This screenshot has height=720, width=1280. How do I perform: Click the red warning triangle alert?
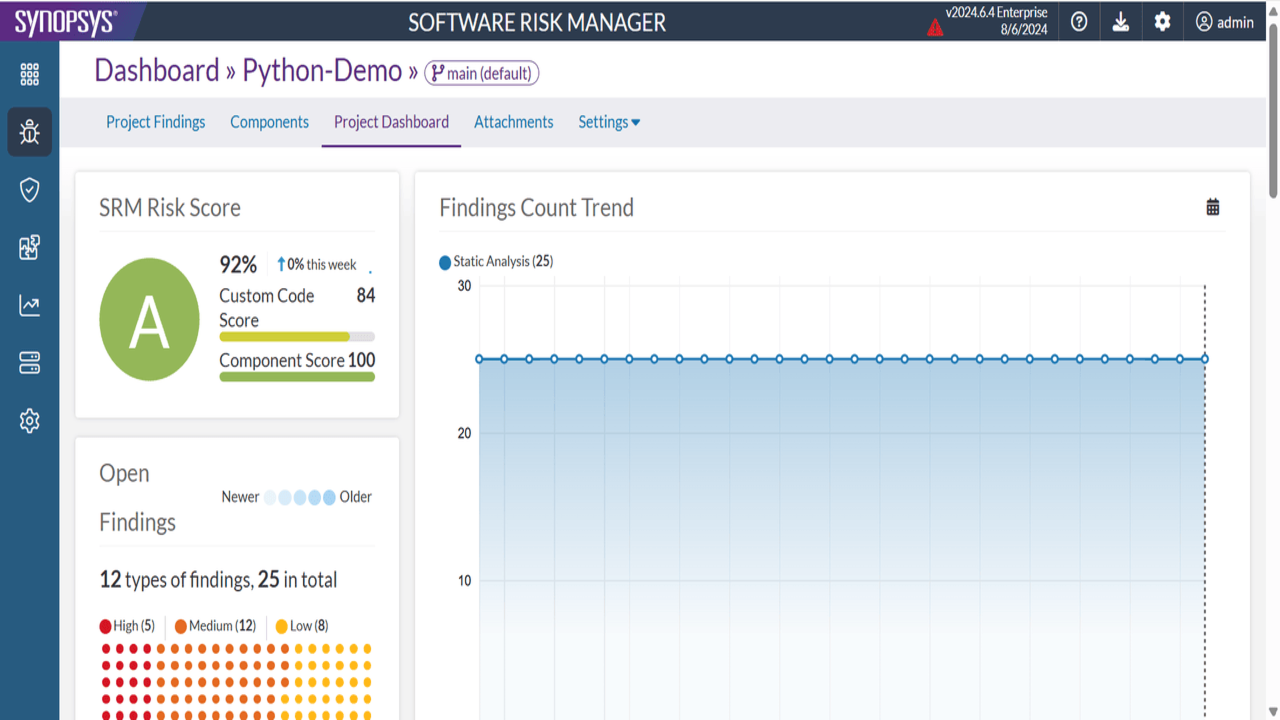point(935,28)
